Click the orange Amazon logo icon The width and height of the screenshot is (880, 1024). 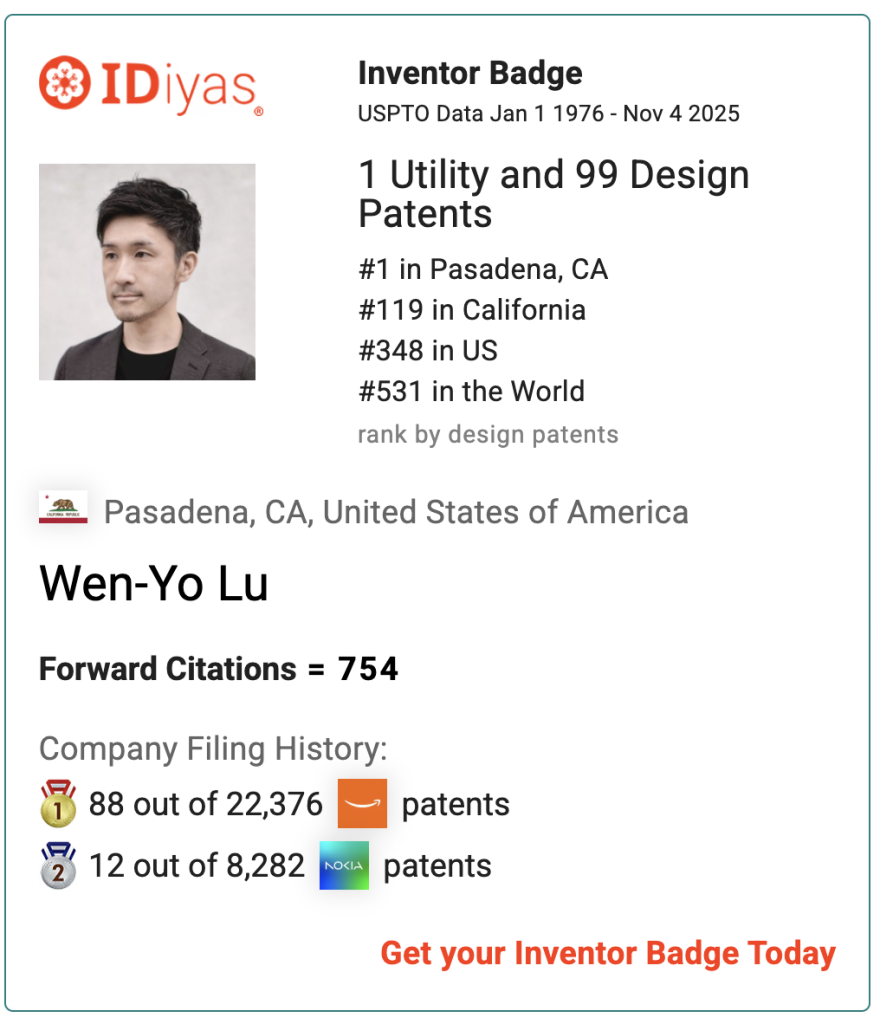coord(362,804)
